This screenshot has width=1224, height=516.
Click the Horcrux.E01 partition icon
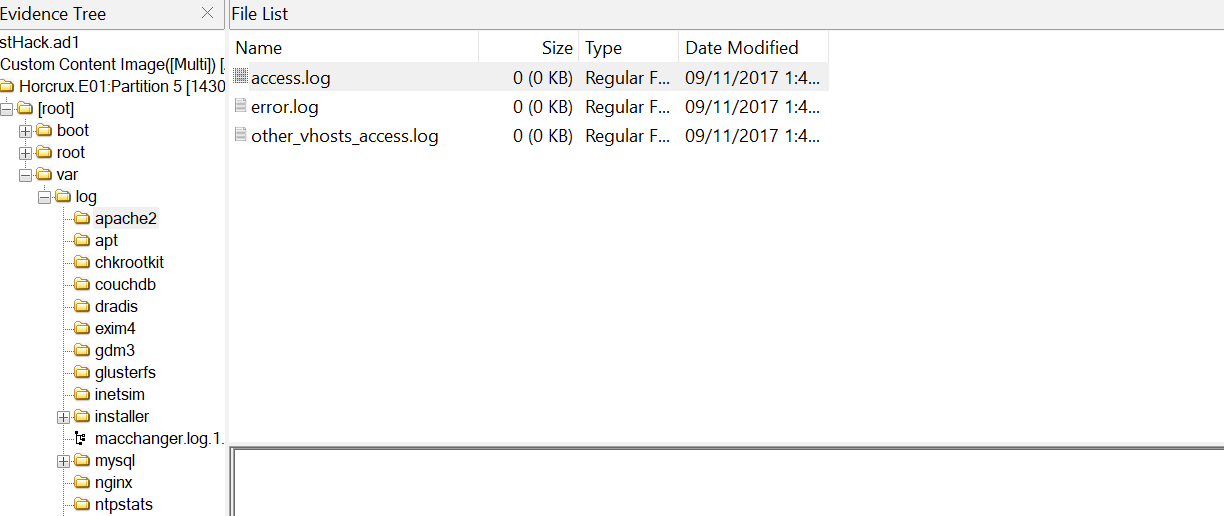(7, 87)
